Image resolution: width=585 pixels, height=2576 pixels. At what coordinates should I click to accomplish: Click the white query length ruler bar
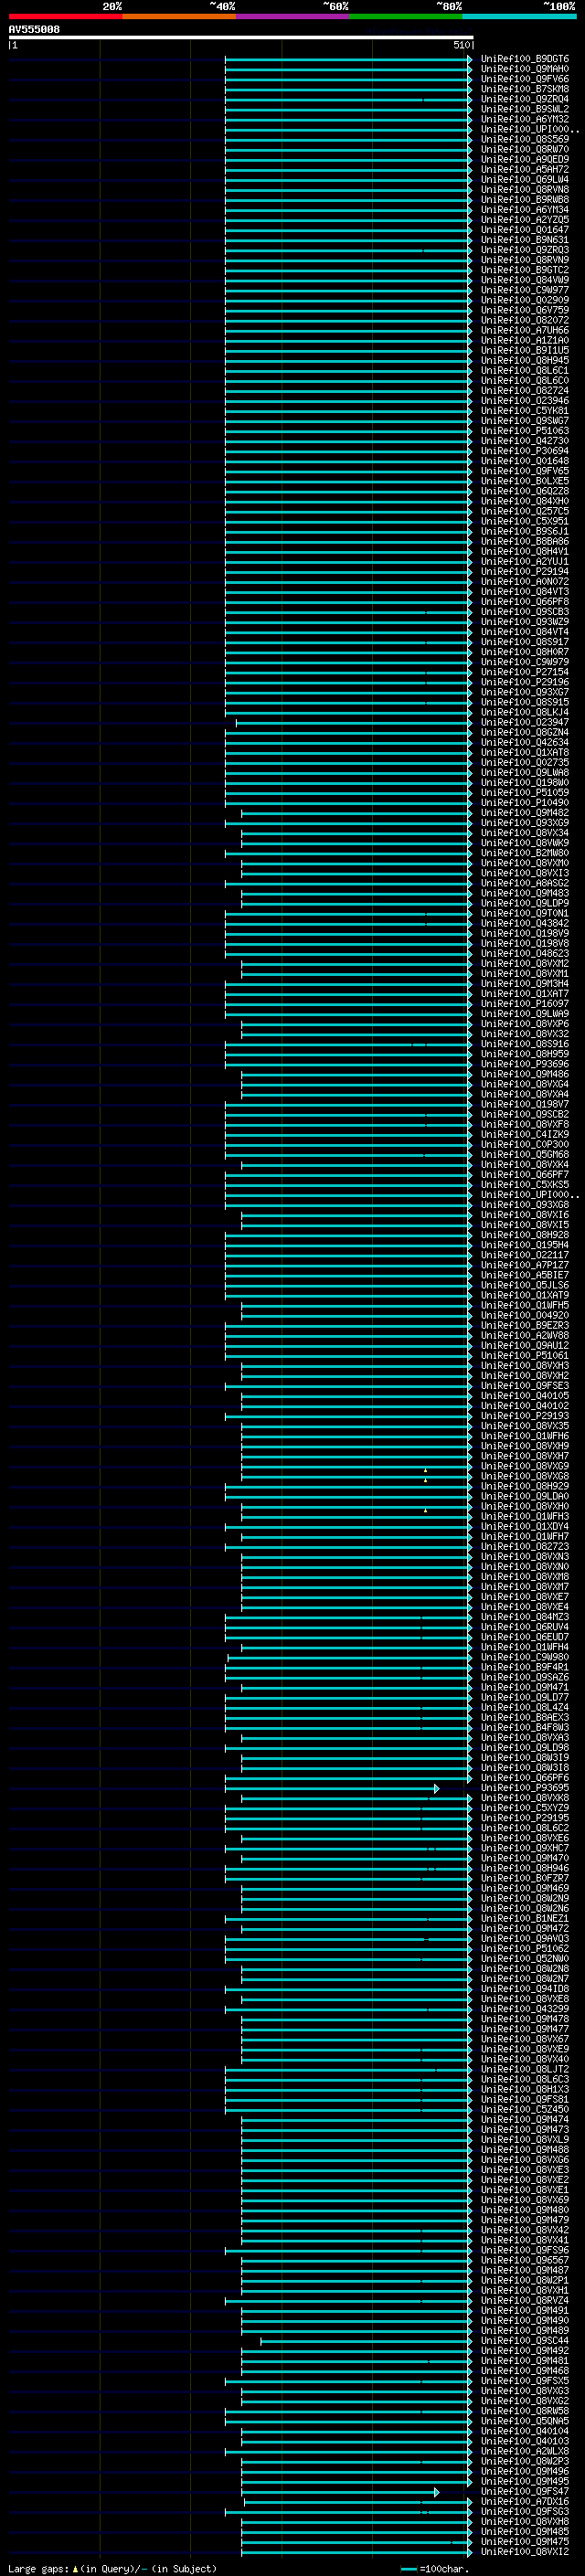click(x=241, y=38)
